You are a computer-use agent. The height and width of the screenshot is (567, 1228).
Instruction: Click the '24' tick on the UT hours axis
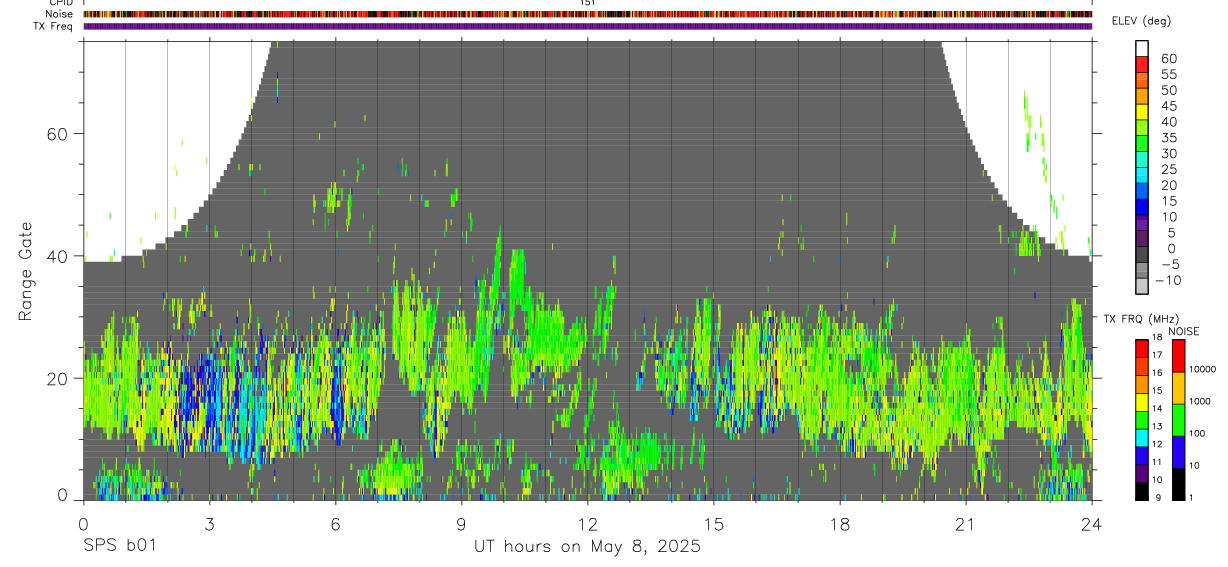[1091, 523]
